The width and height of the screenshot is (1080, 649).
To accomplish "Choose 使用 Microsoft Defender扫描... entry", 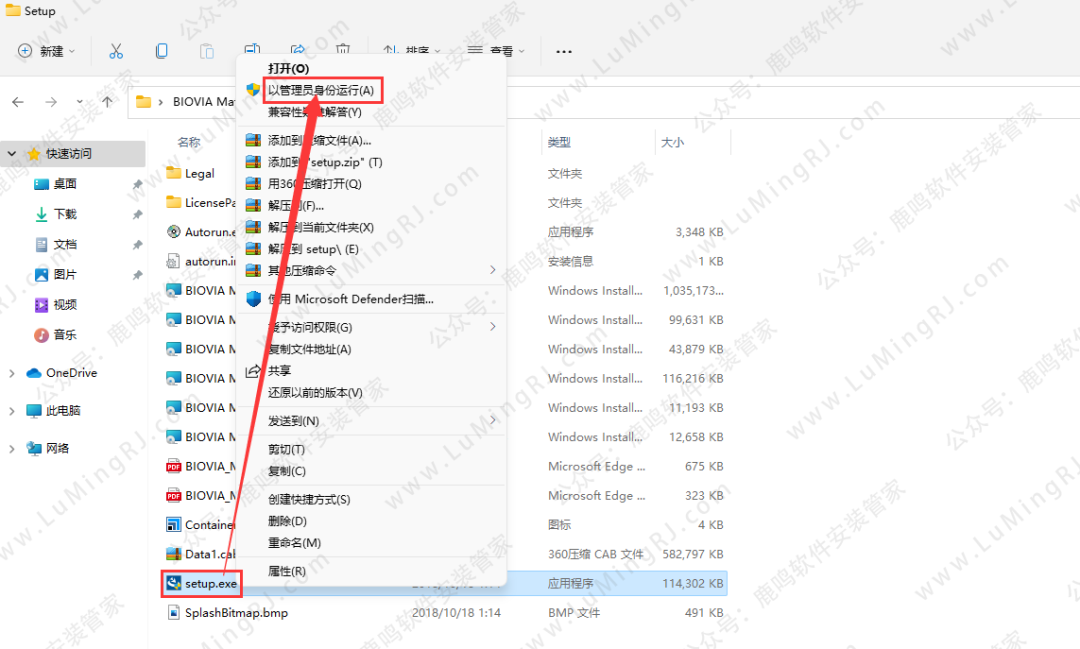I will pyautogui.click(x=351, y=299).
